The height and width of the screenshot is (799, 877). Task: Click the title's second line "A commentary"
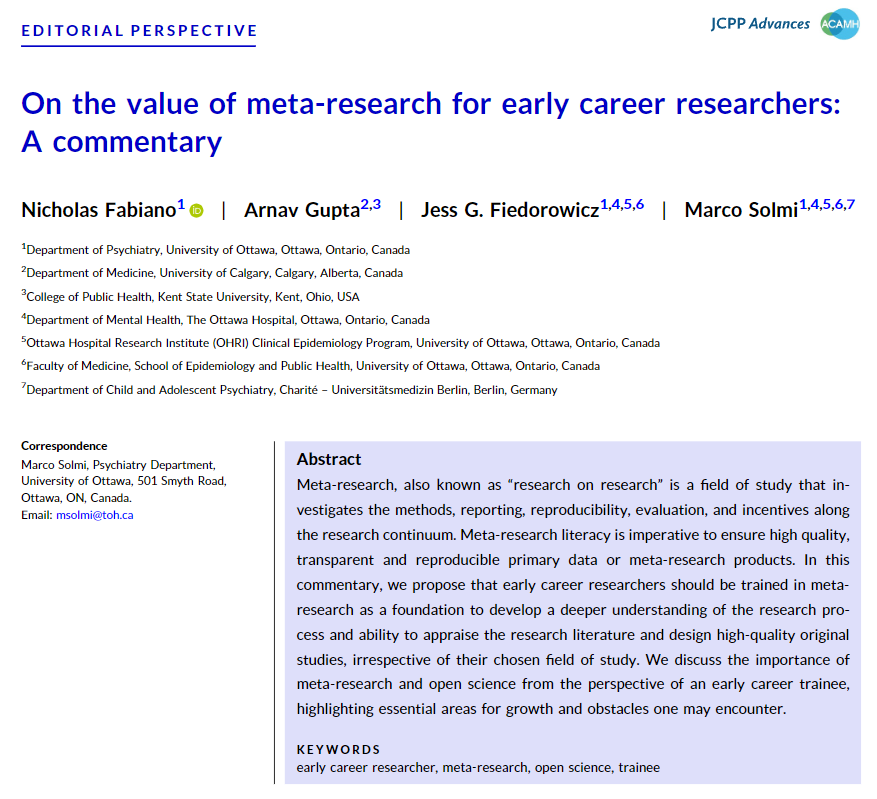click(121, 142)
